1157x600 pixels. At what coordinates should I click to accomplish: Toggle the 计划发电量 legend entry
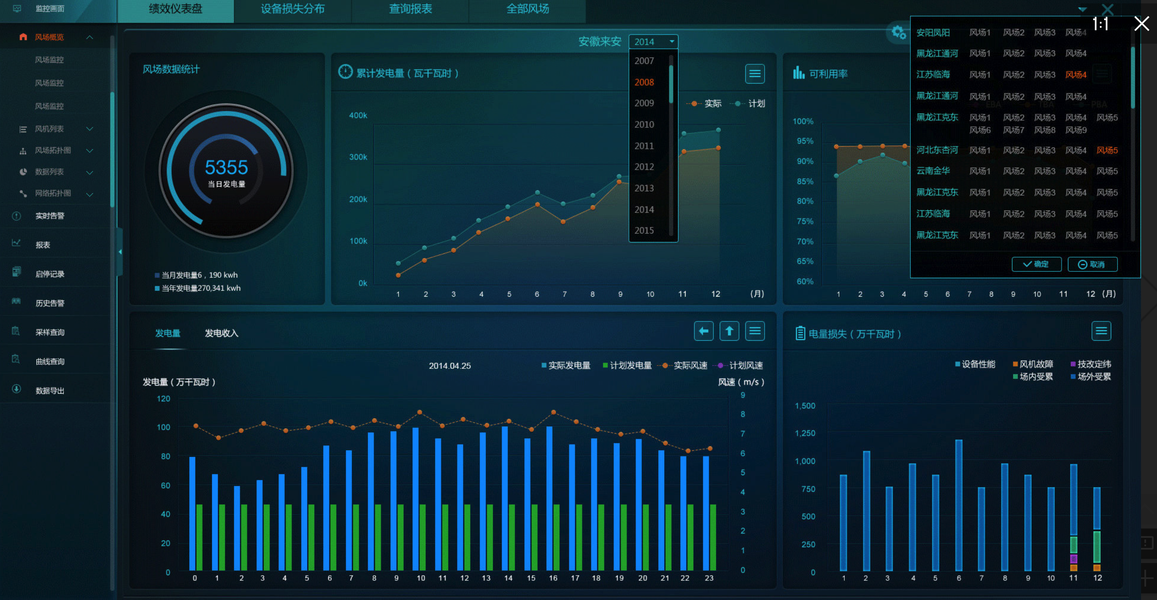[627, 365]
